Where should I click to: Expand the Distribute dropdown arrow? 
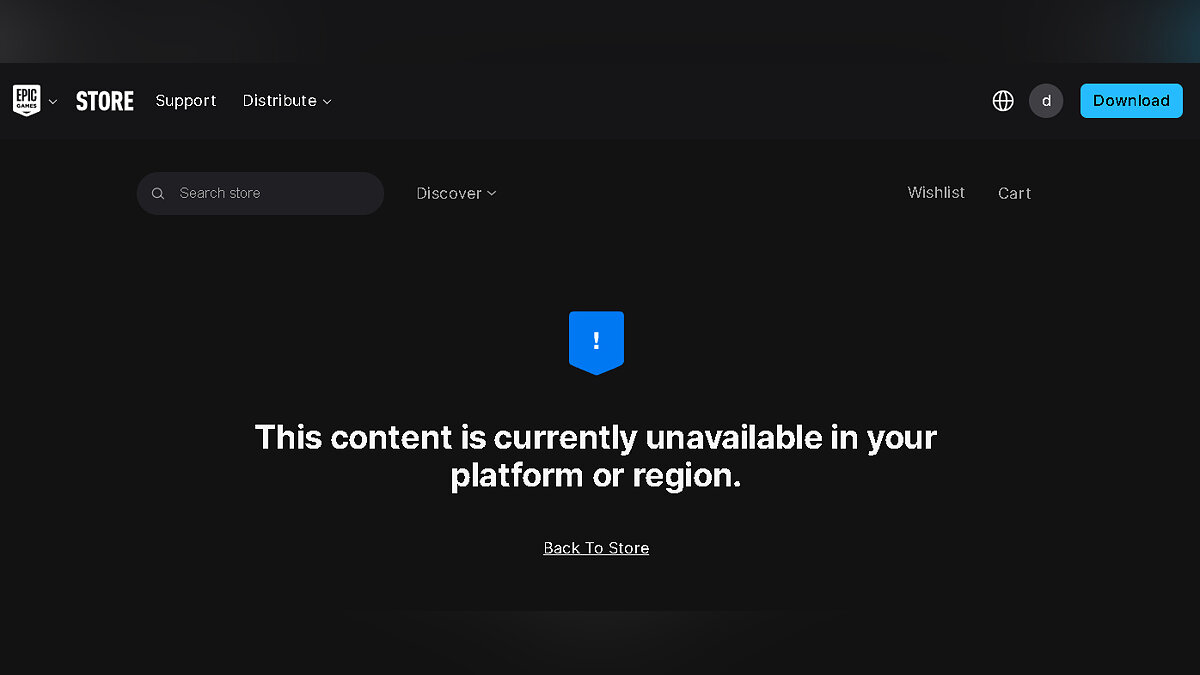327,102
